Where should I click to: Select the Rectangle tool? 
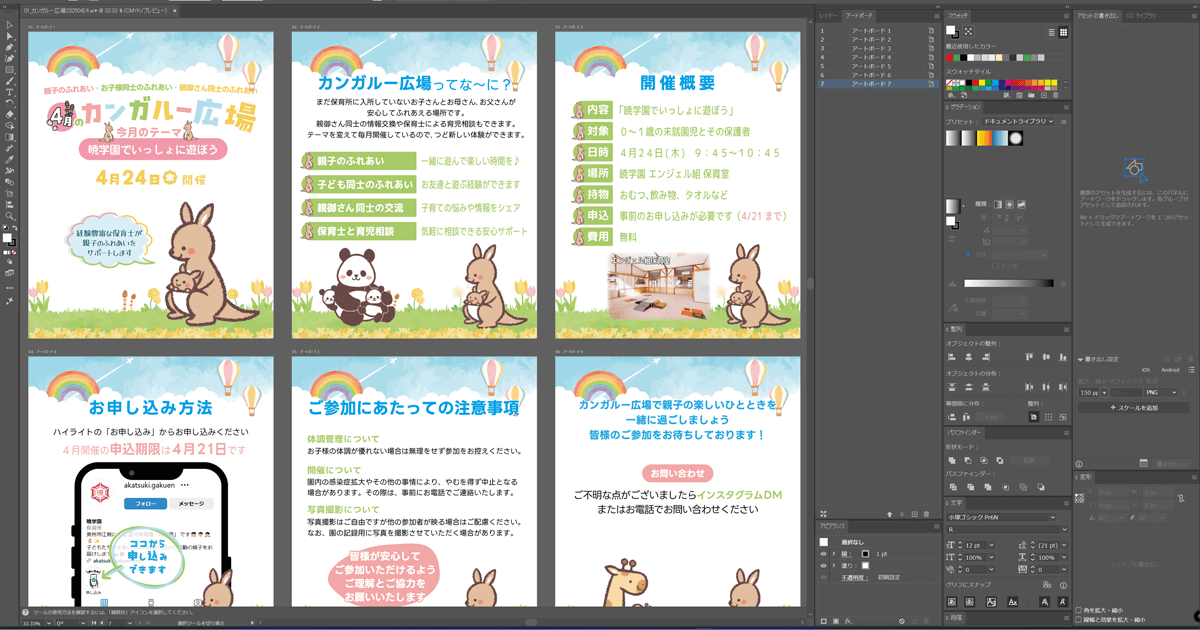tap(9, 70)
